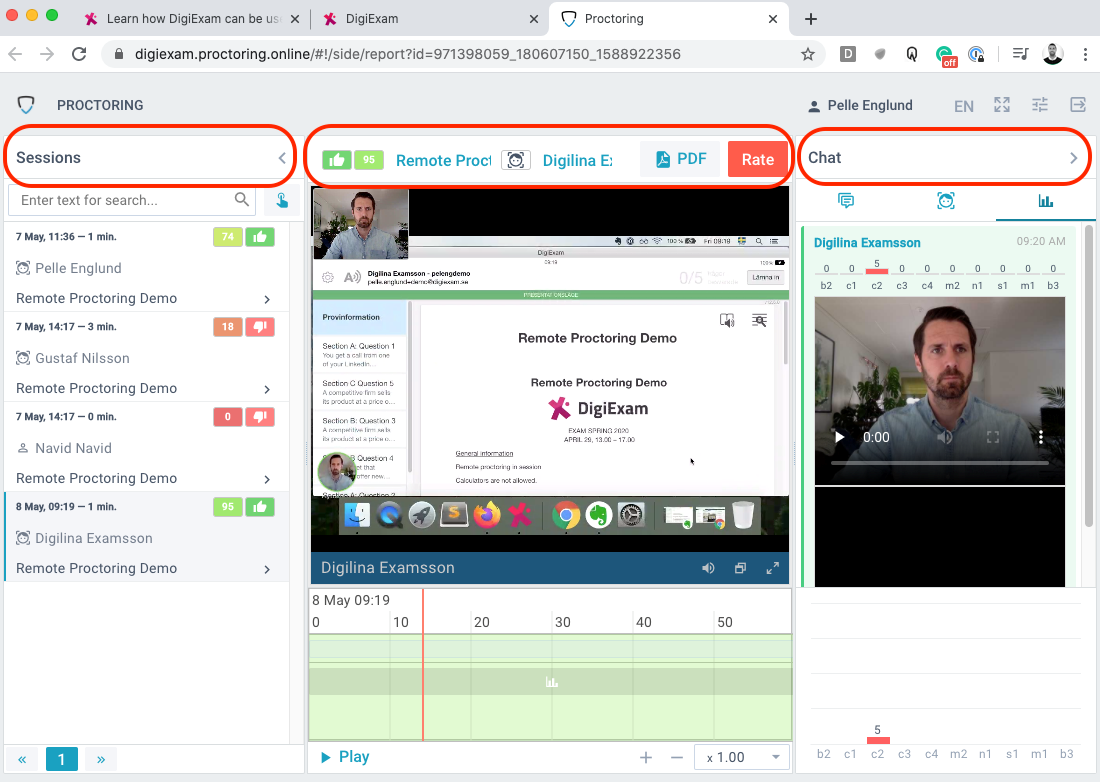This screenshot has width=1100, height=782.
Task: Click the red timeline playhead marker
Action: point(423,664)
